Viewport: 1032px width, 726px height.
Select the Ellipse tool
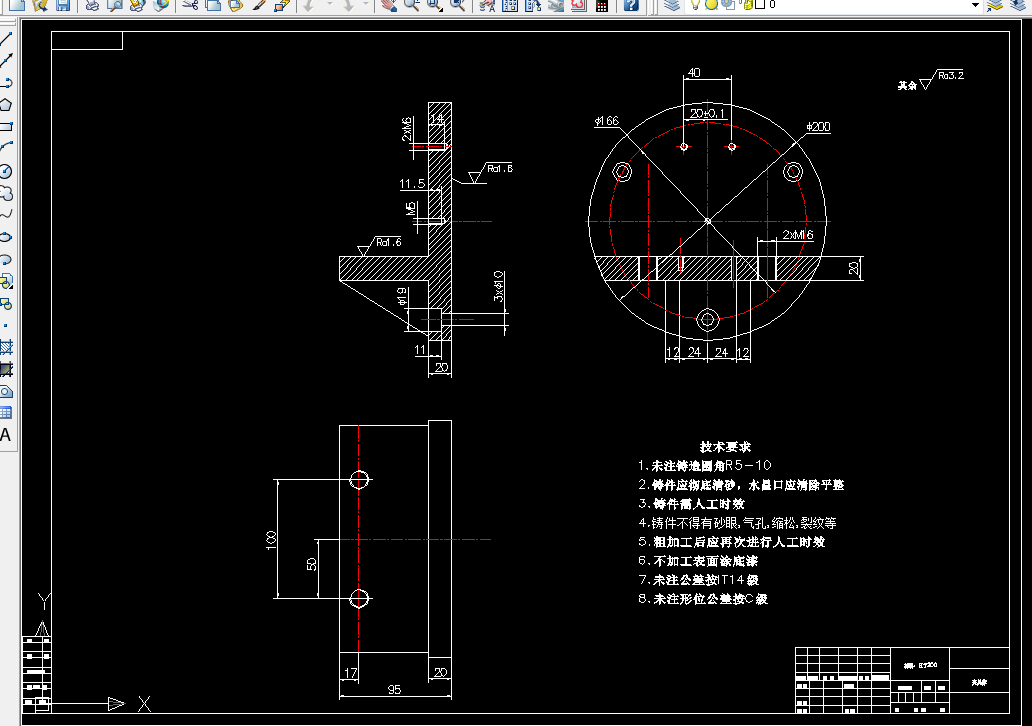click(6, 237)
